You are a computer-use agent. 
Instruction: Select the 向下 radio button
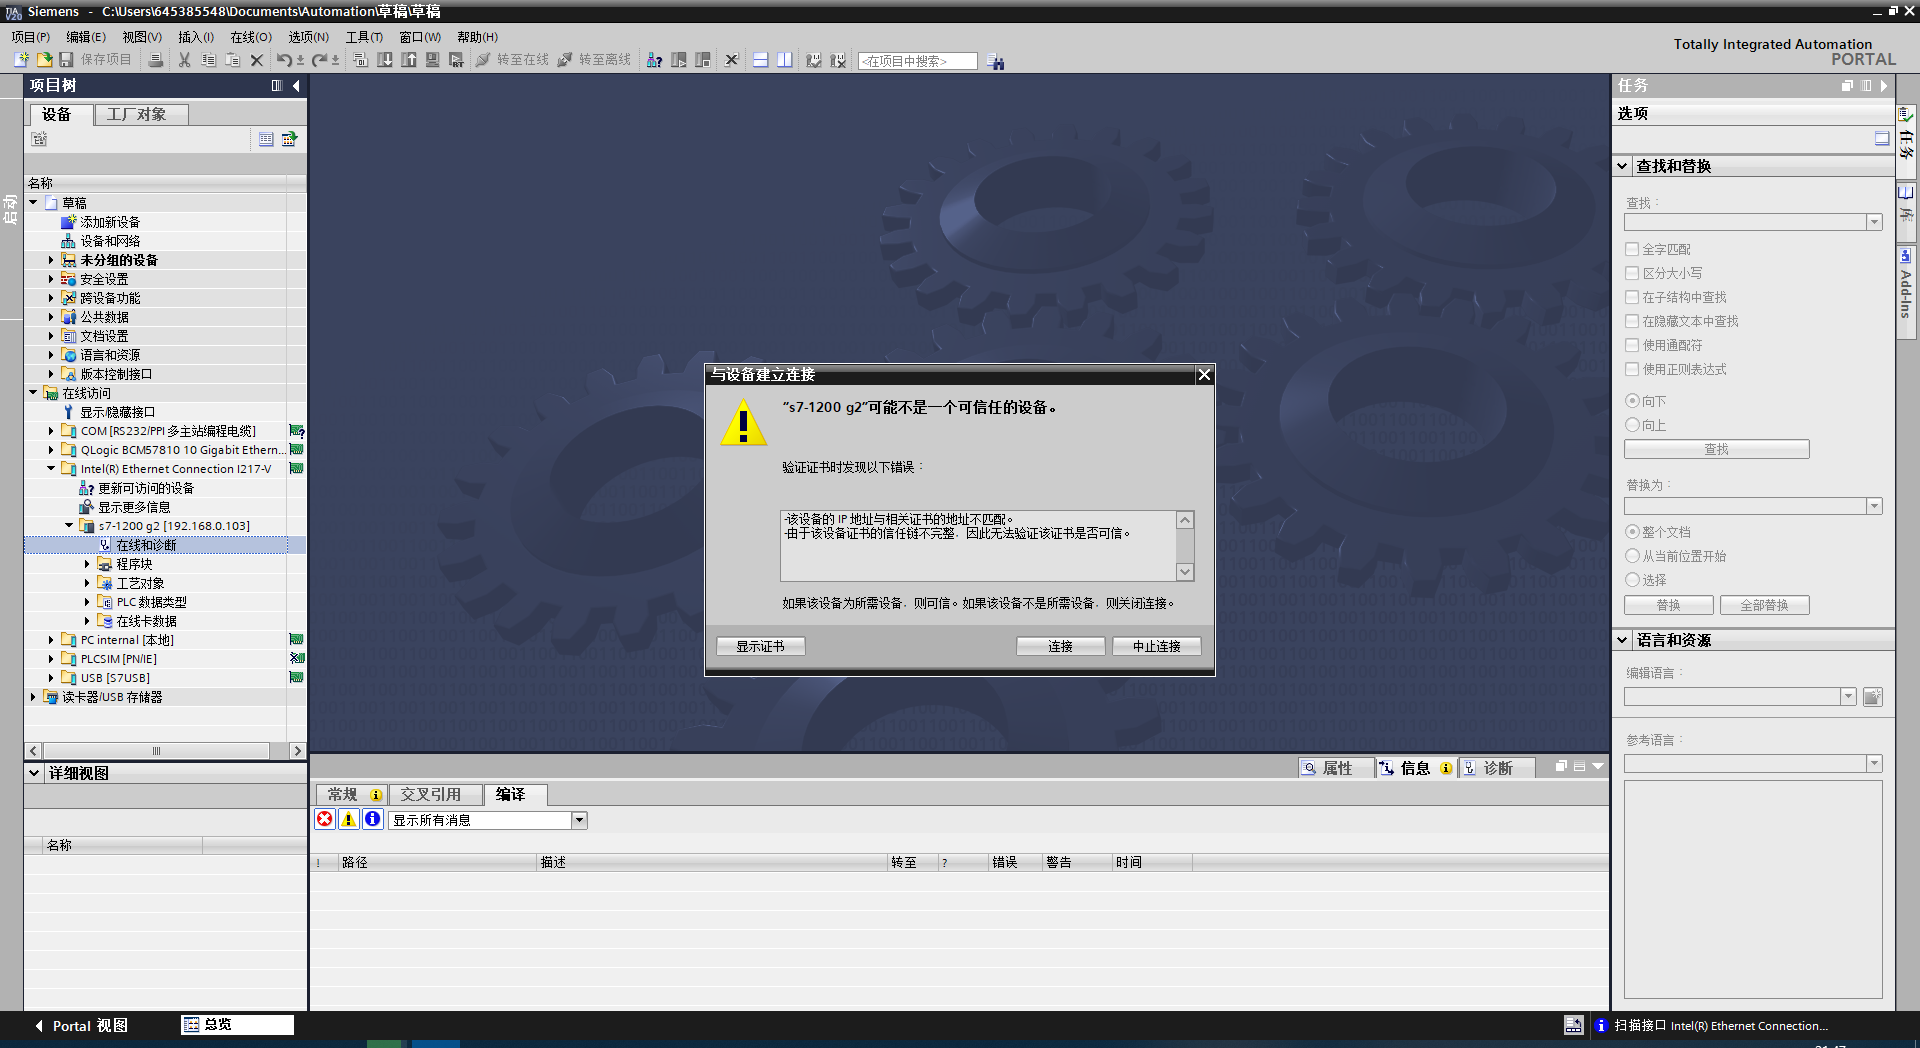pos(1632,401)
